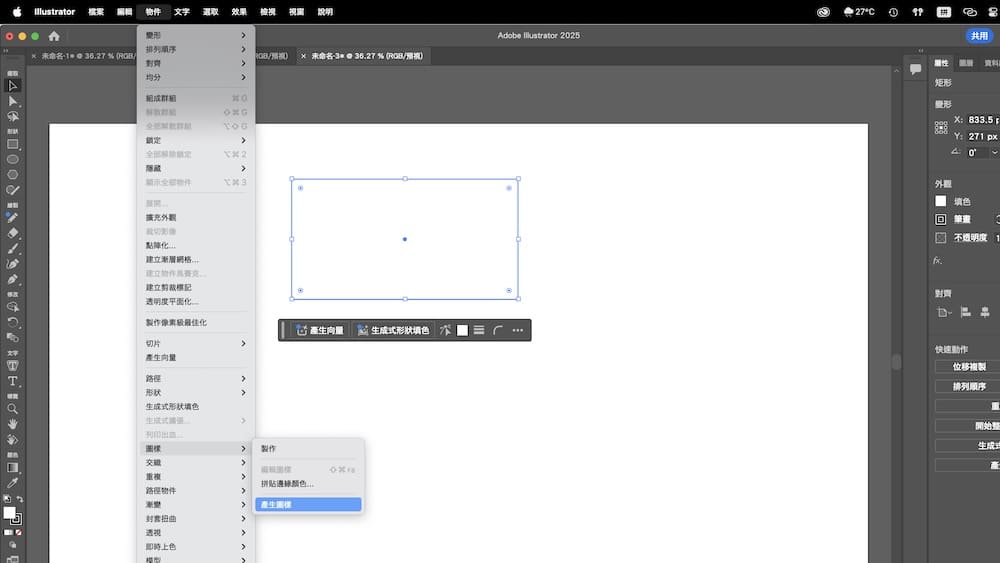The image size is (1000, 563).
Task: Click the 產生向量 contextual bar button
Action: (320, 330)
